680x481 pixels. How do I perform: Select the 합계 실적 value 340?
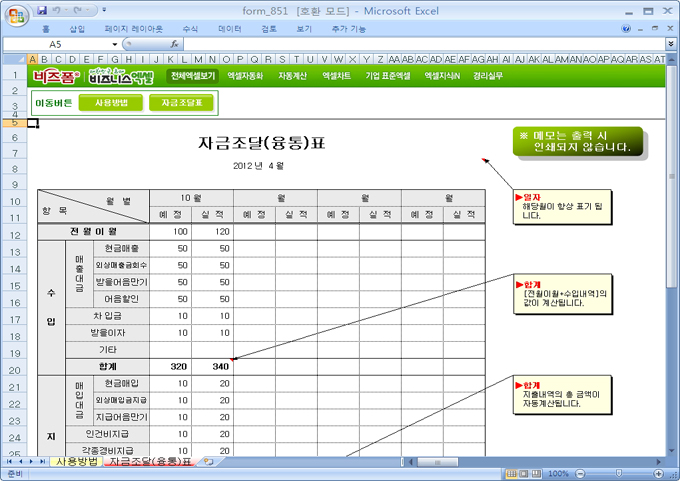(212, 366)
